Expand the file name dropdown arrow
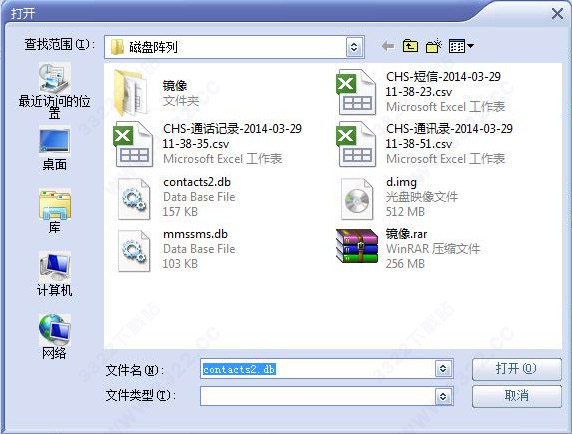Image resolution: width=572 pixels, height=434 pixels. [x=443, y=369]
